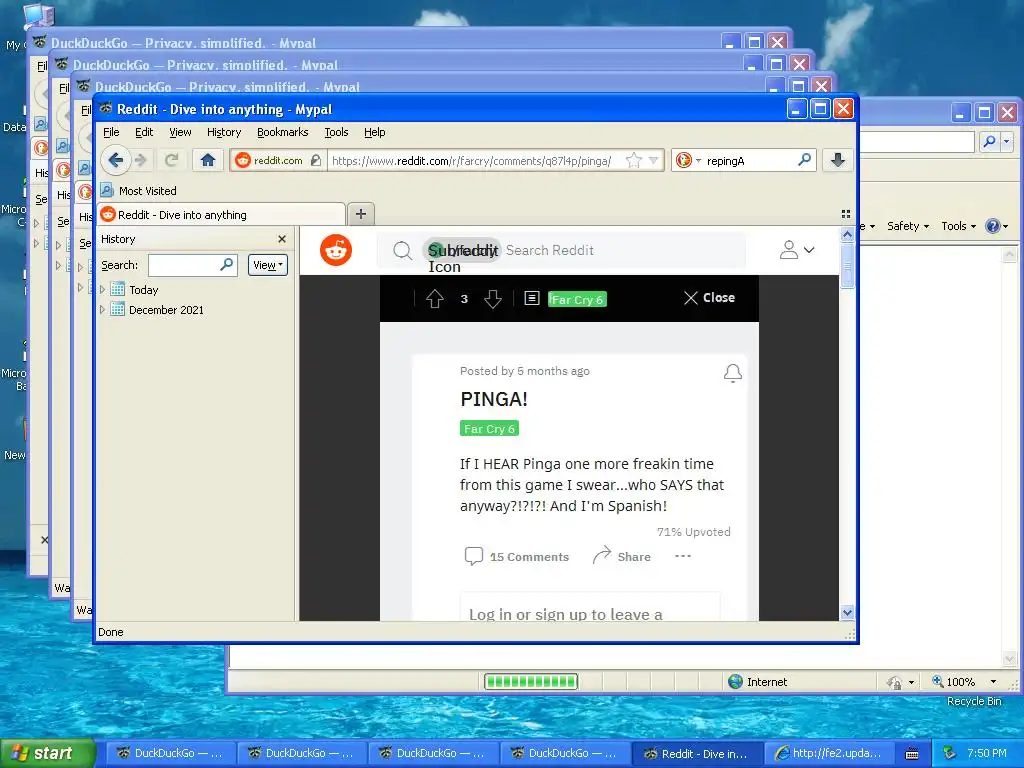This screenshot has height=768, width=1024.
Task: Click the Reddit logo in page header
Action: pos(336,250)
